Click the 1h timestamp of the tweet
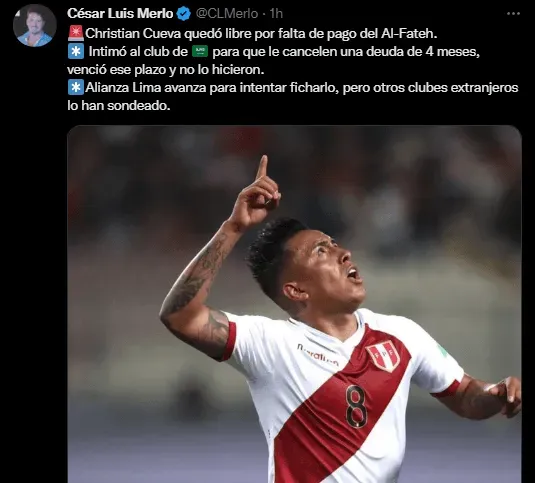The height and width of the screenshot is (483, 535). 276,14
